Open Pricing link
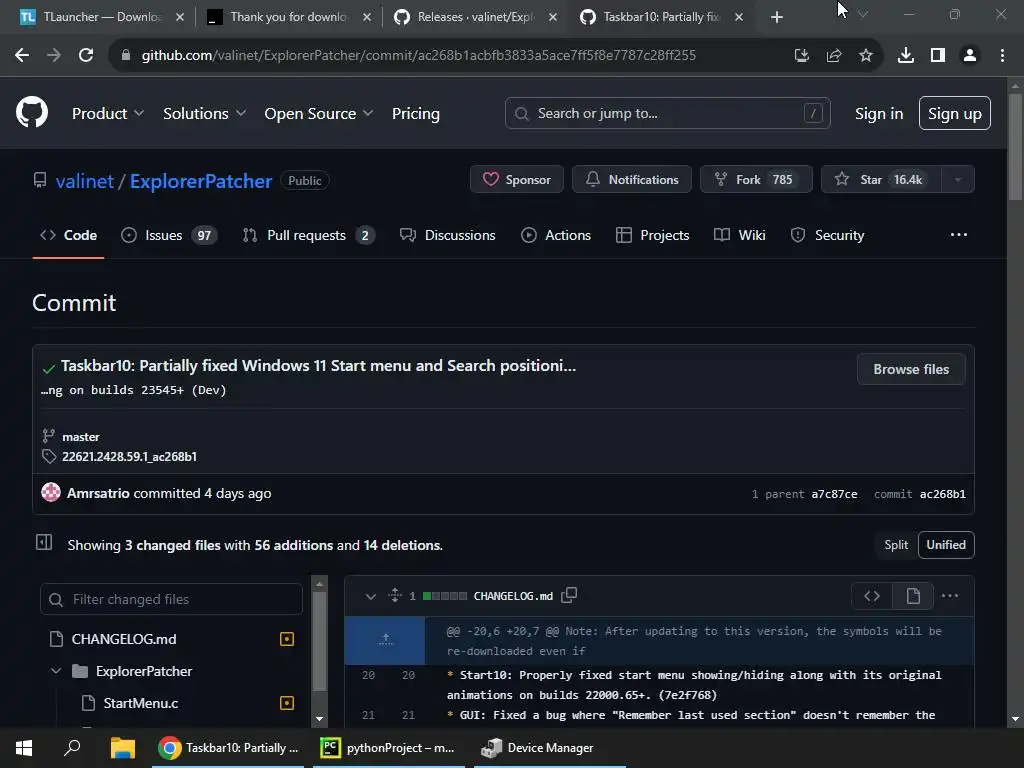1024x768 pixels. (x=415, y=114)
